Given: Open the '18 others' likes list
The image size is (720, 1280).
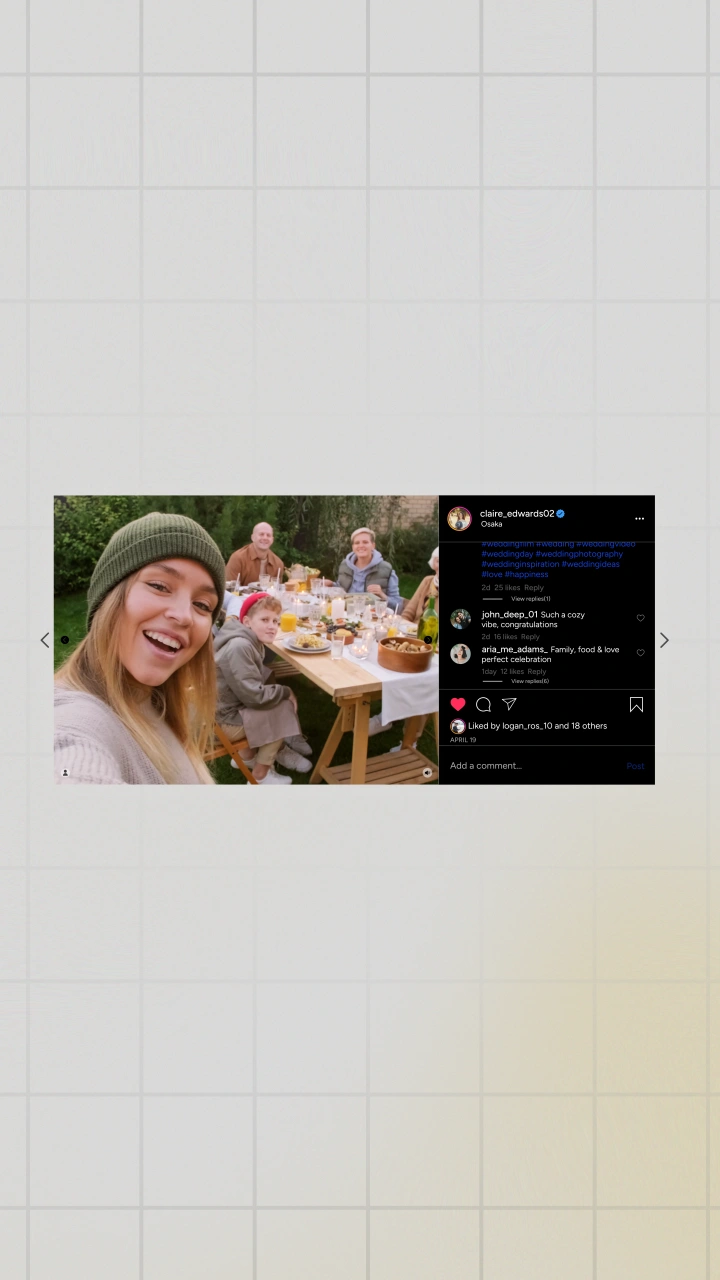Looking at the screenshot, I should point(589,726).
